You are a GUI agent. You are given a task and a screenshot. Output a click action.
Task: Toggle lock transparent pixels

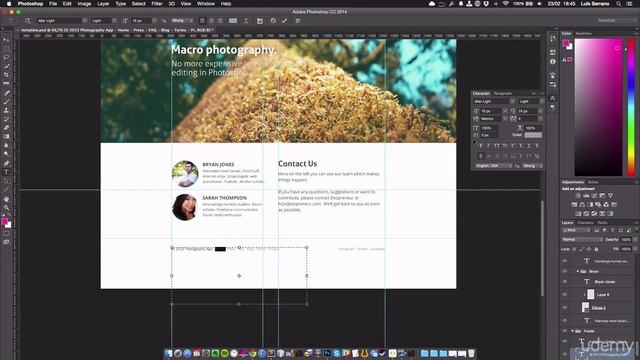click(x=575, y=249)
